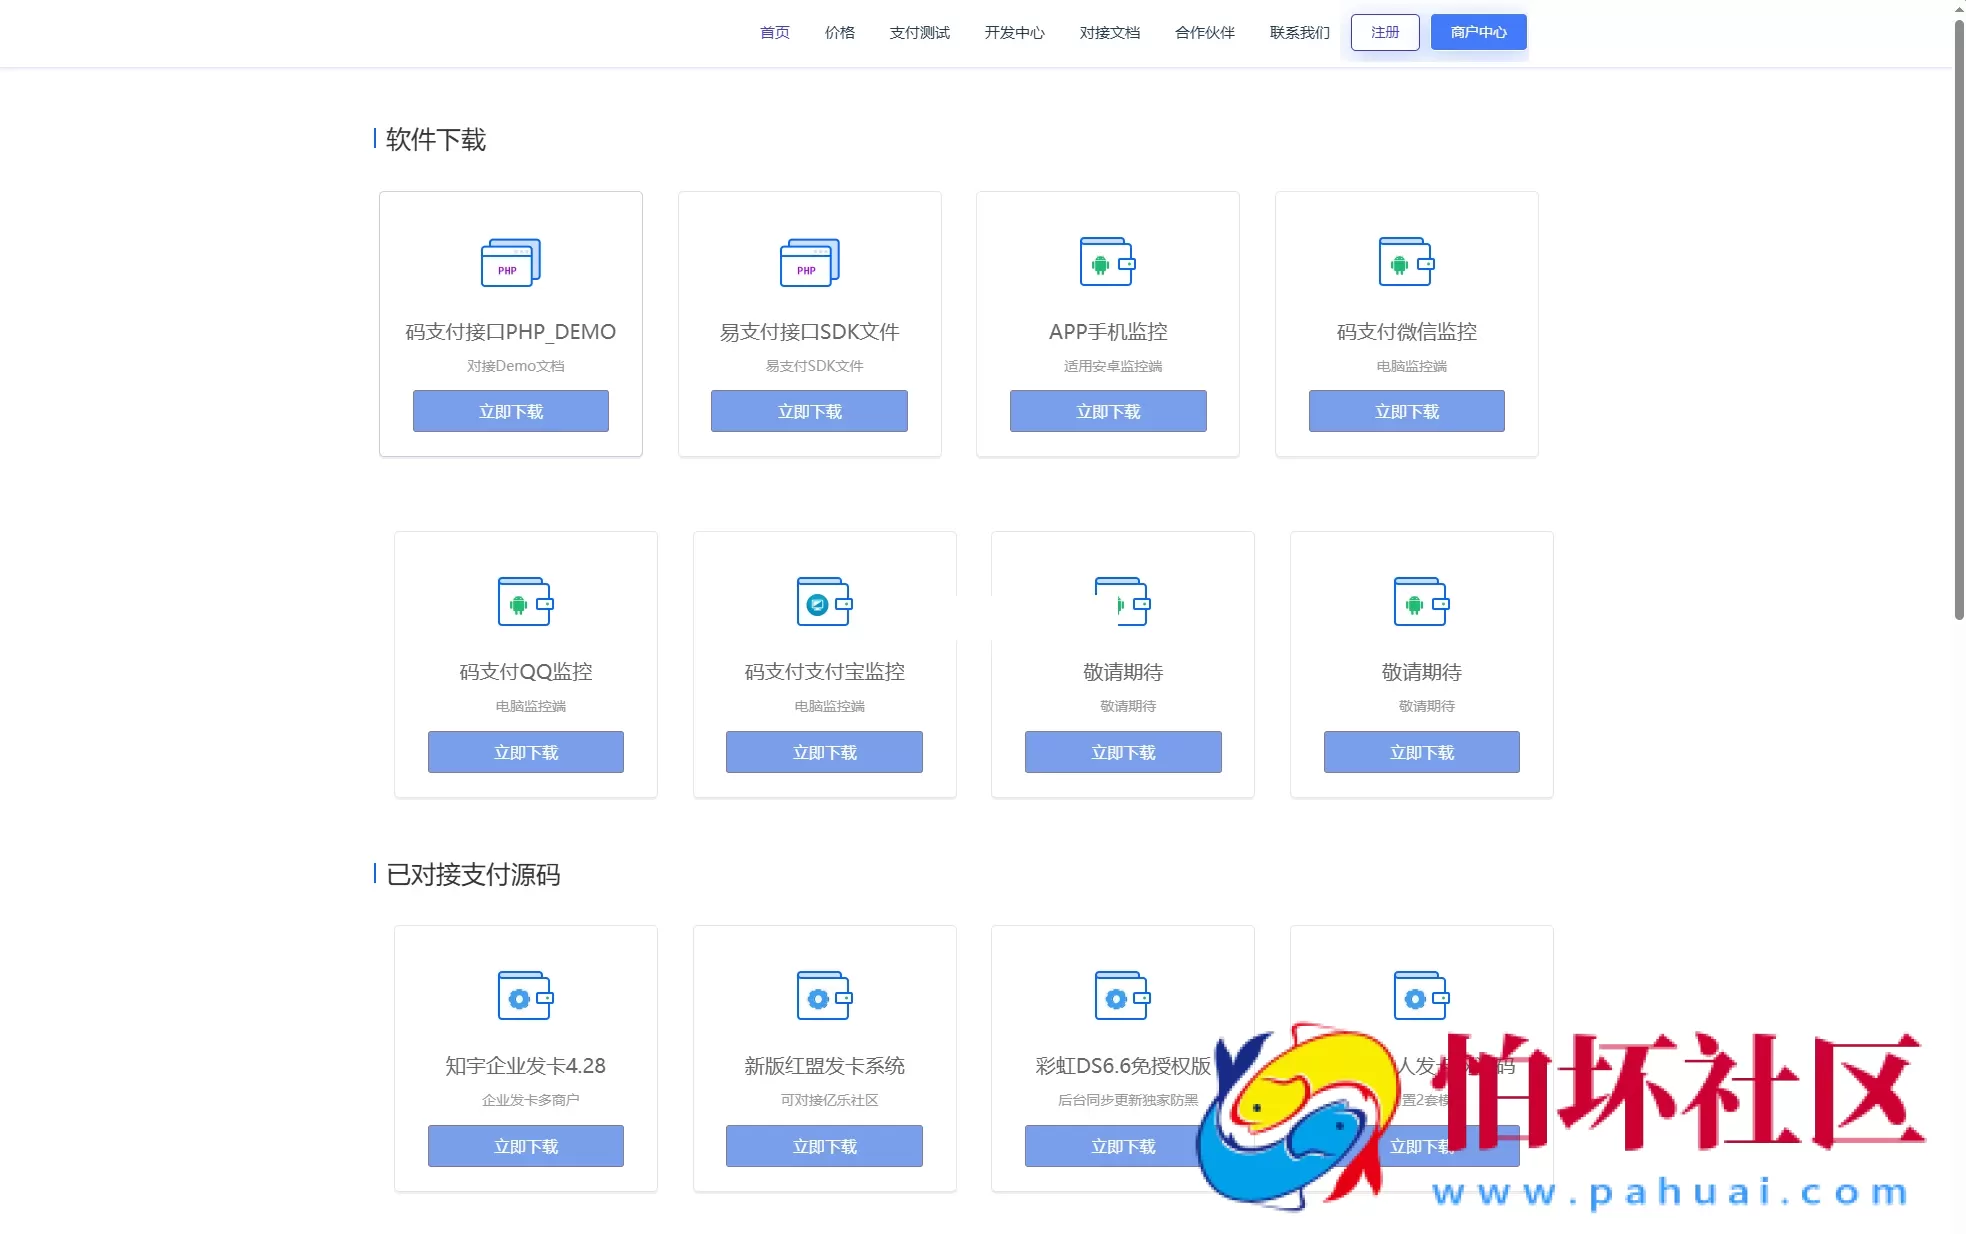Click 注册 to register
The width and height of the screenshot is (1966, 1234).
(x=1384, y=32)
